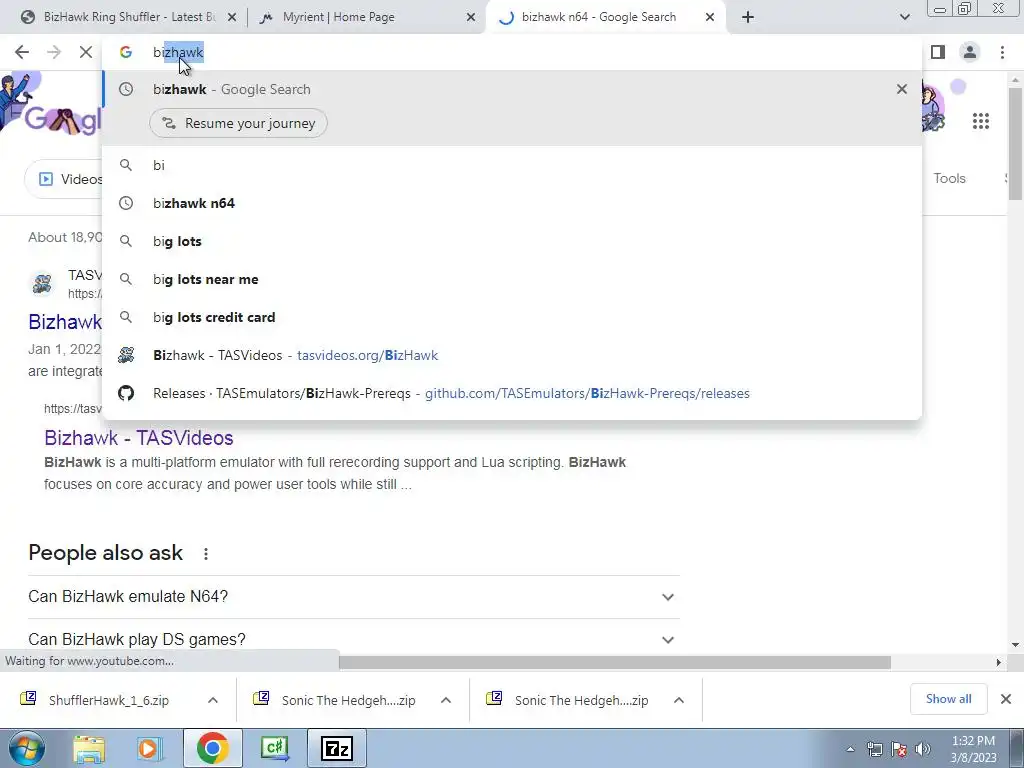The height and width of the screenshot is (768, 1024).
Task: Open the tab search dropdown
Action: pos(904,17)
